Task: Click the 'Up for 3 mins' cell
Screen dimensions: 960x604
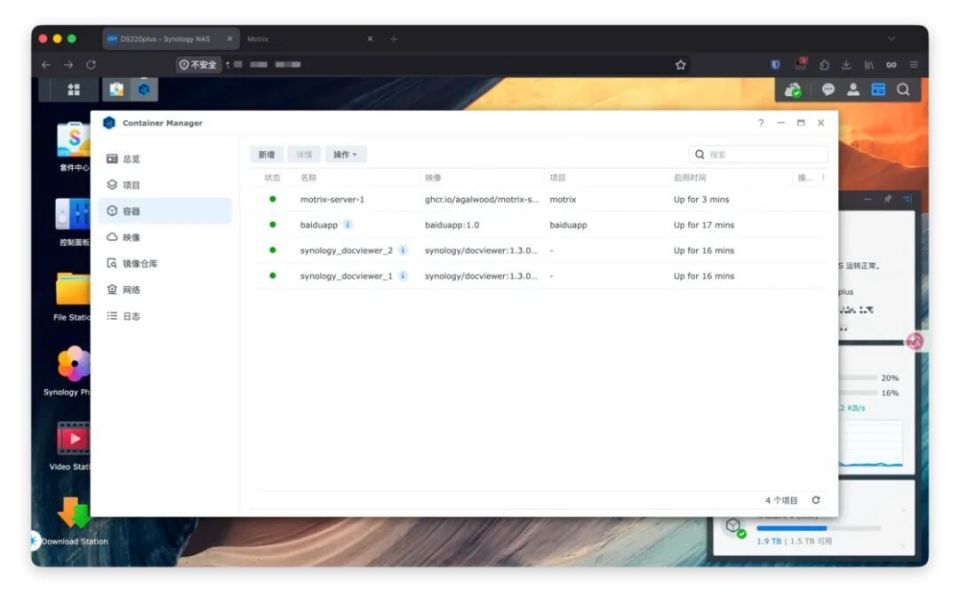Action: click(701, 199)
